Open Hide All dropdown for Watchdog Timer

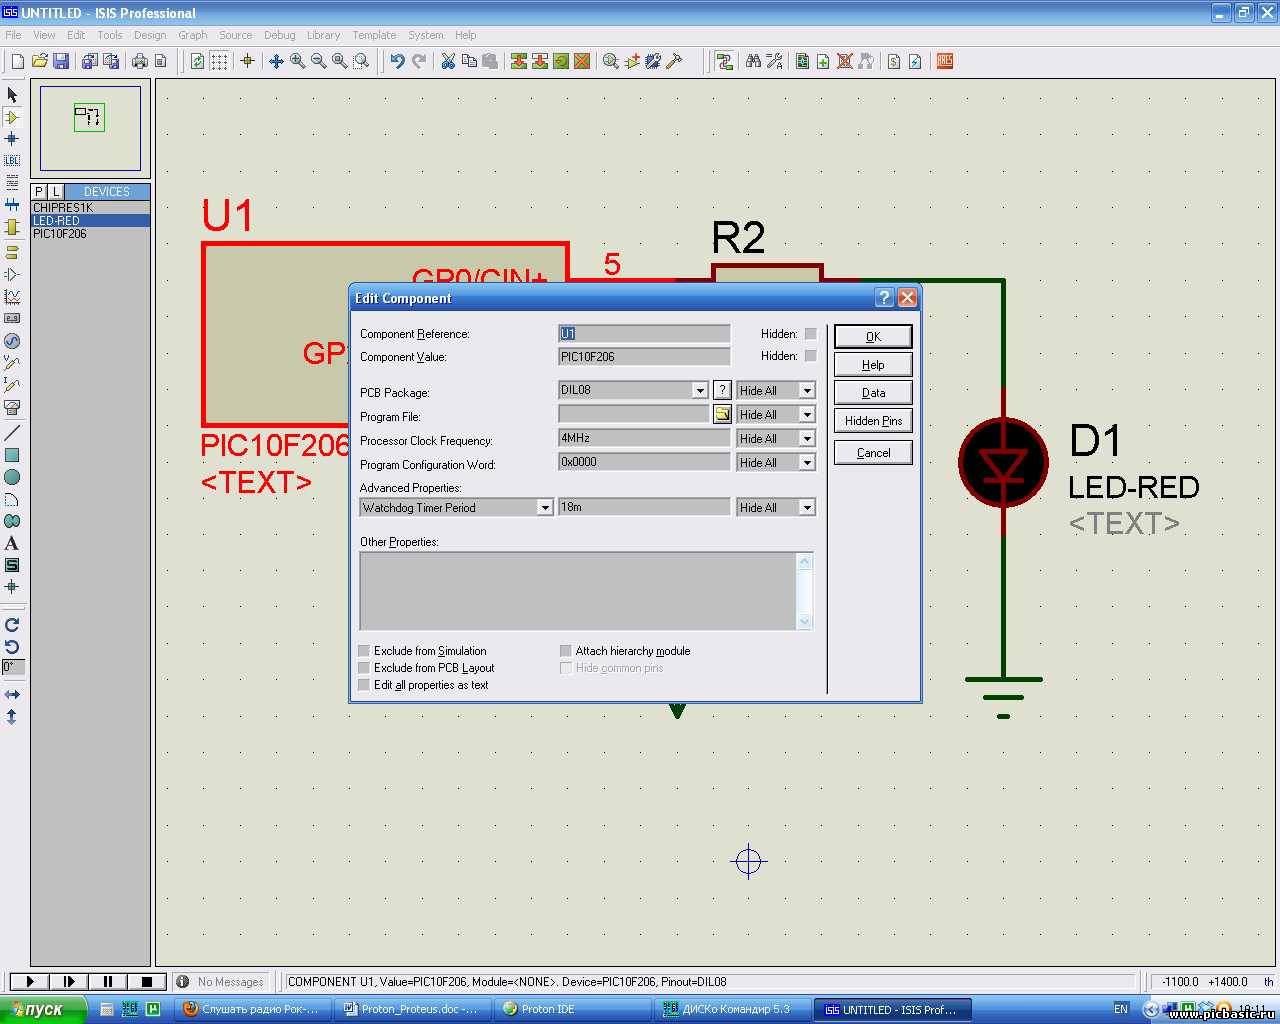(x=807, y=508)
